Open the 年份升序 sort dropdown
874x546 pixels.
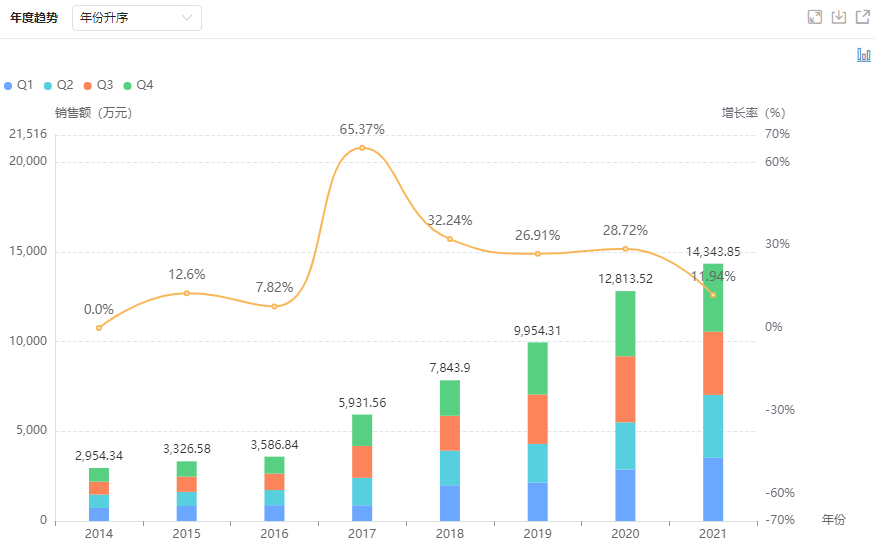pyautogui.click(x=137, y=18)
